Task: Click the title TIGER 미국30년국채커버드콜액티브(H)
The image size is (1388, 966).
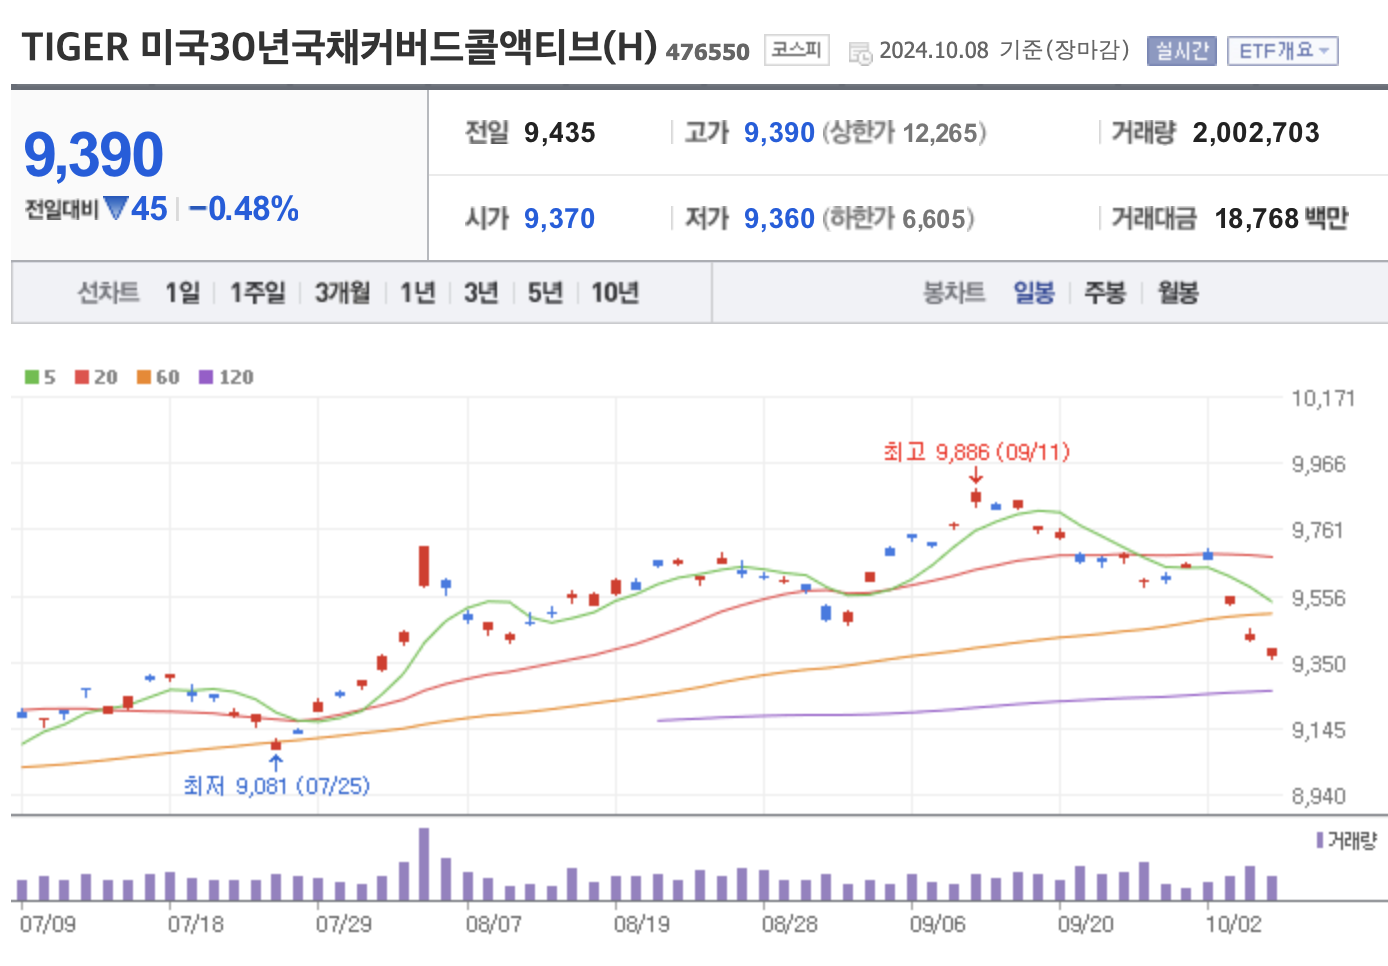Action: pyautogui.click(x=340, y=47)
